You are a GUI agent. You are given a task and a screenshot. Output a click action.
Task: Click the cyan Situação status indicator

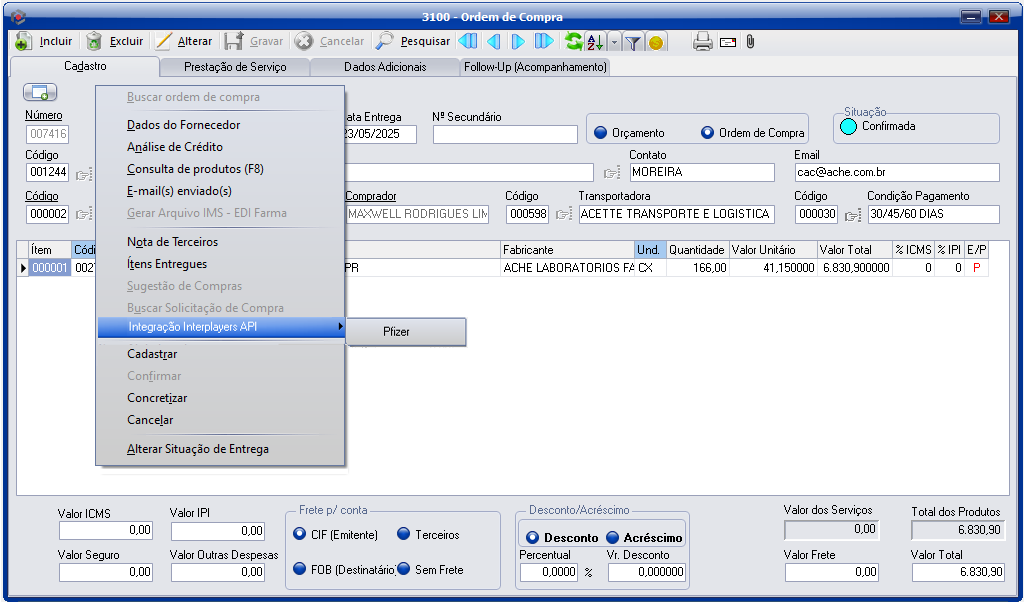click(848, 127)
